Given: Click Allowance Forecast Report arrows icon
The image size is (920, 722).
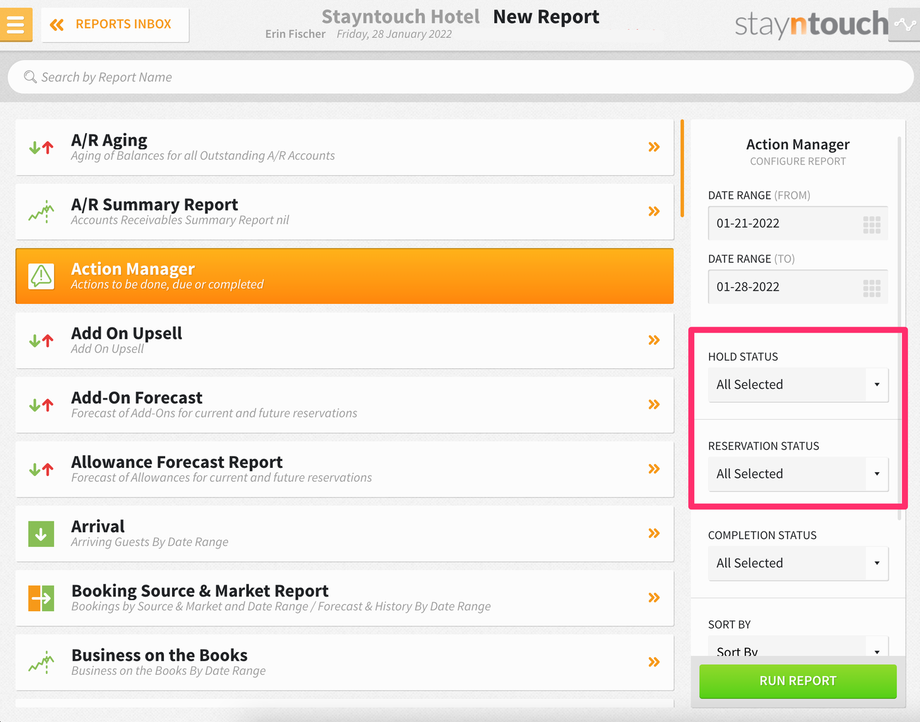Looking at the screenshot, I should (41, 469).
